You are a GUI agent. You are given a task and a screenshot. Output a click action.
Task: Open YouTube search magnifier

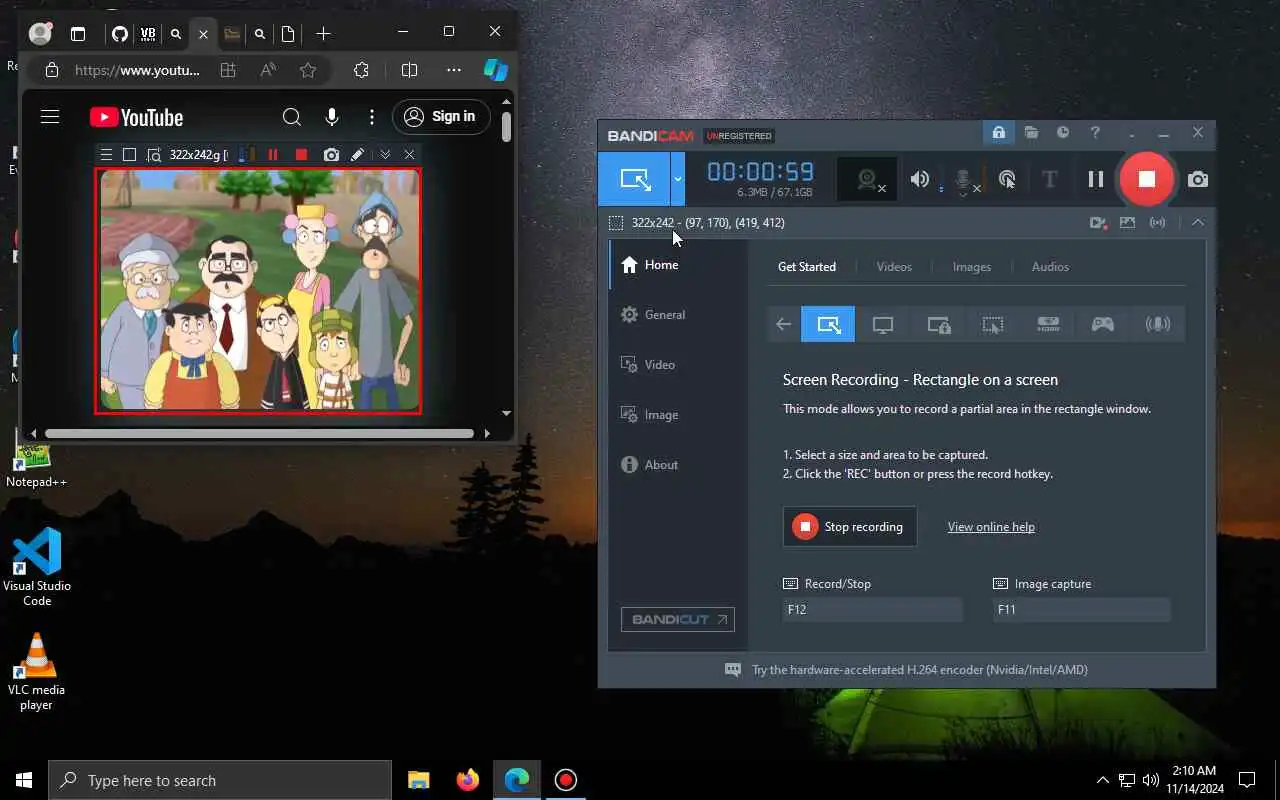[292, 117]
